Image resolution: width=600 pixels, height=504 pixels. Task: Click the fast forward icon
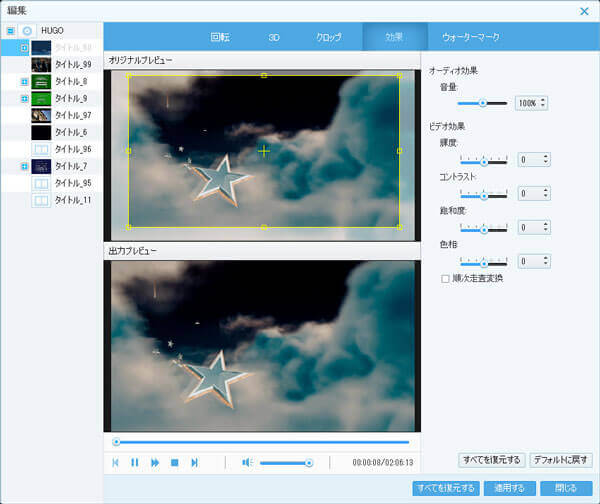click(155, 462)
